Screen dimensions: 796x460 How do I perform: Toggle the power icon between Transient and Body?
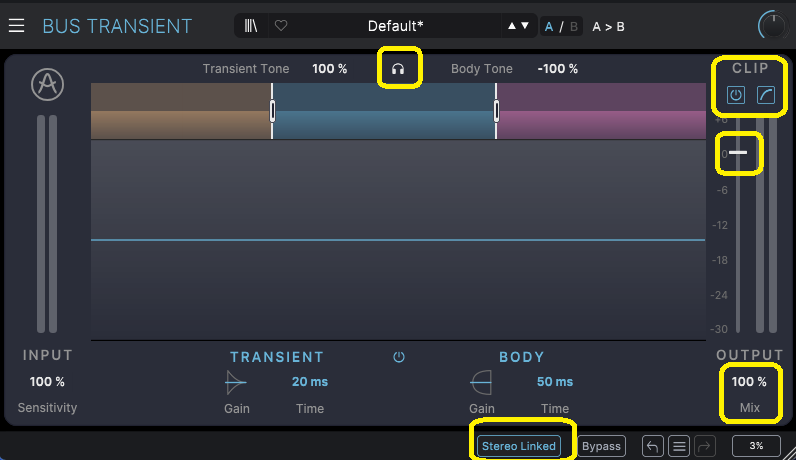399,357
